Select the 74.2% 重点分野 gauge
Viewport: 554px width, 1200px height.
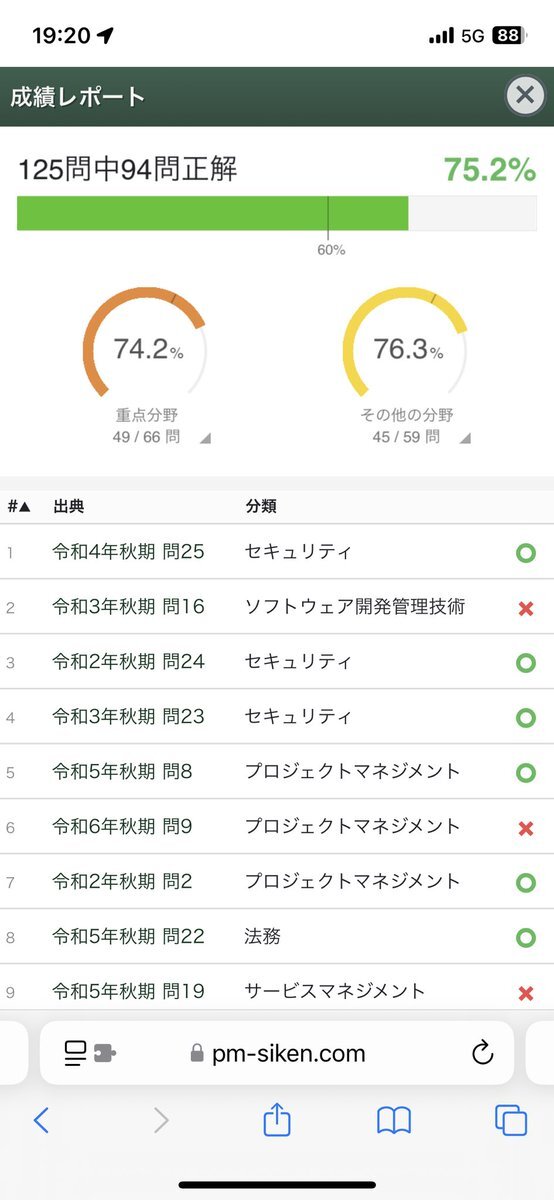(x=146, y=349)
